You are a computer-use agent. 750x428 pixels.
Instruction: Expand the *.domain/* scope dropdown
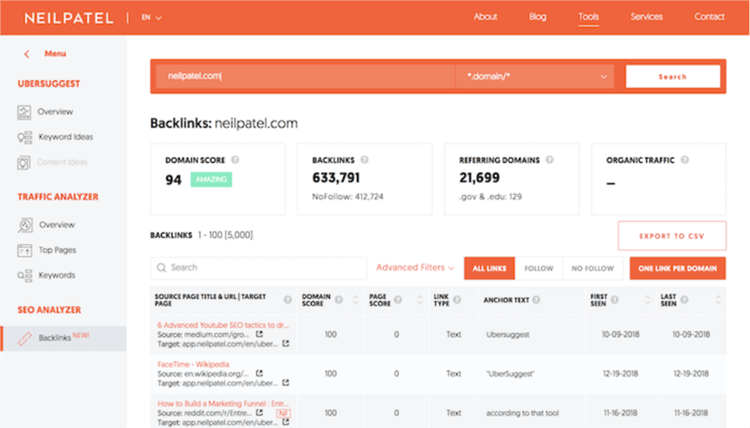[x=535, y=77]
